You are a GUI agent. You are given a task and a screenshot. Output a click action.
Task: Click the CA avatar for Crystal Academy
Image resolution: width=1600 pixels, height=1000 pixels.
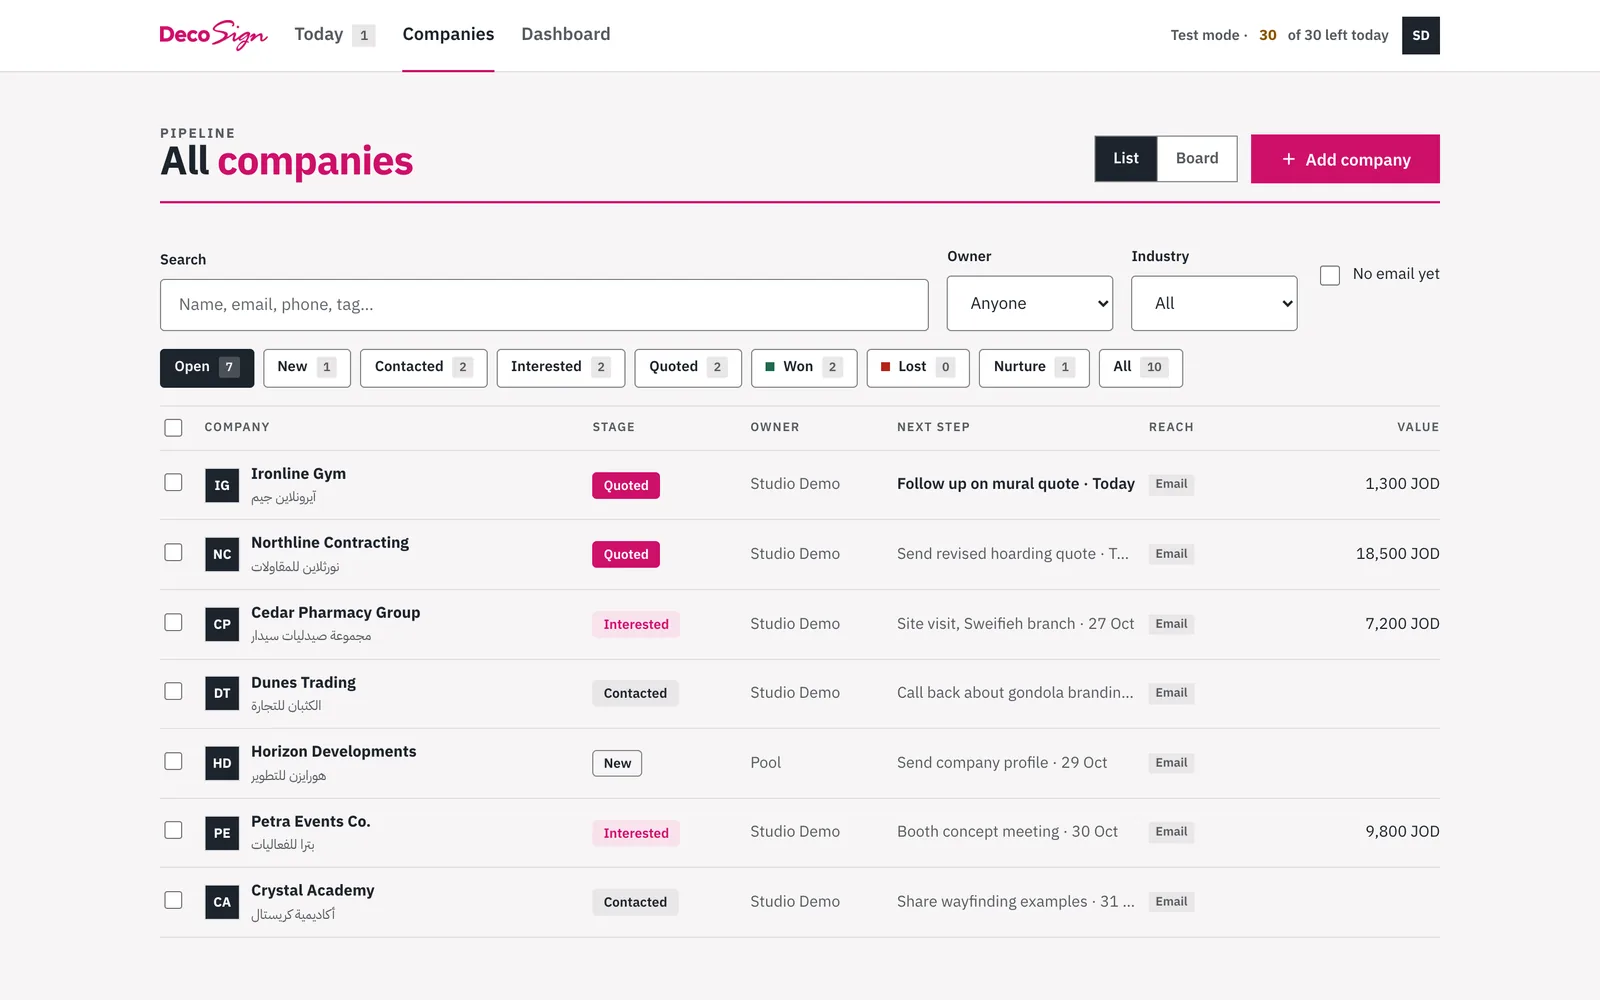[x=222, y=902]
